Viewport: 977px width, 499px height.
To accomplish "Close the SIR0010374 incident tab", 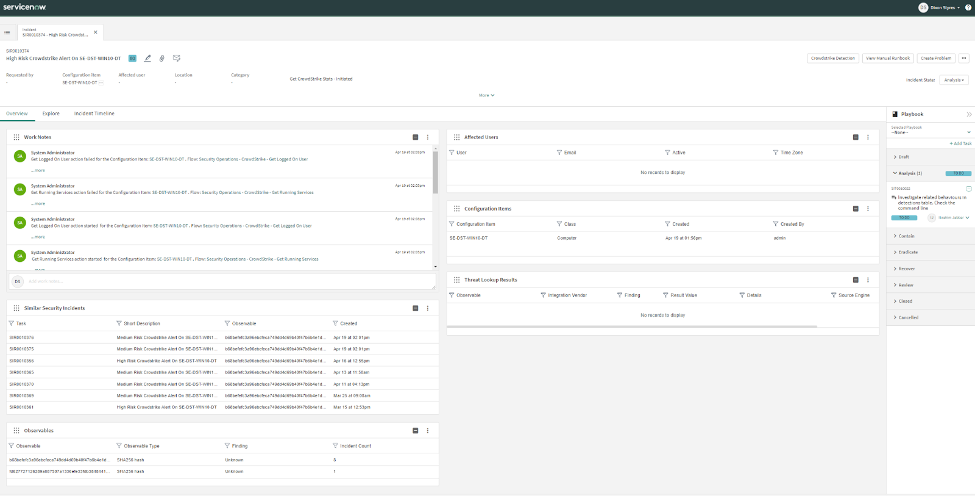I will [x=95, y=32].
